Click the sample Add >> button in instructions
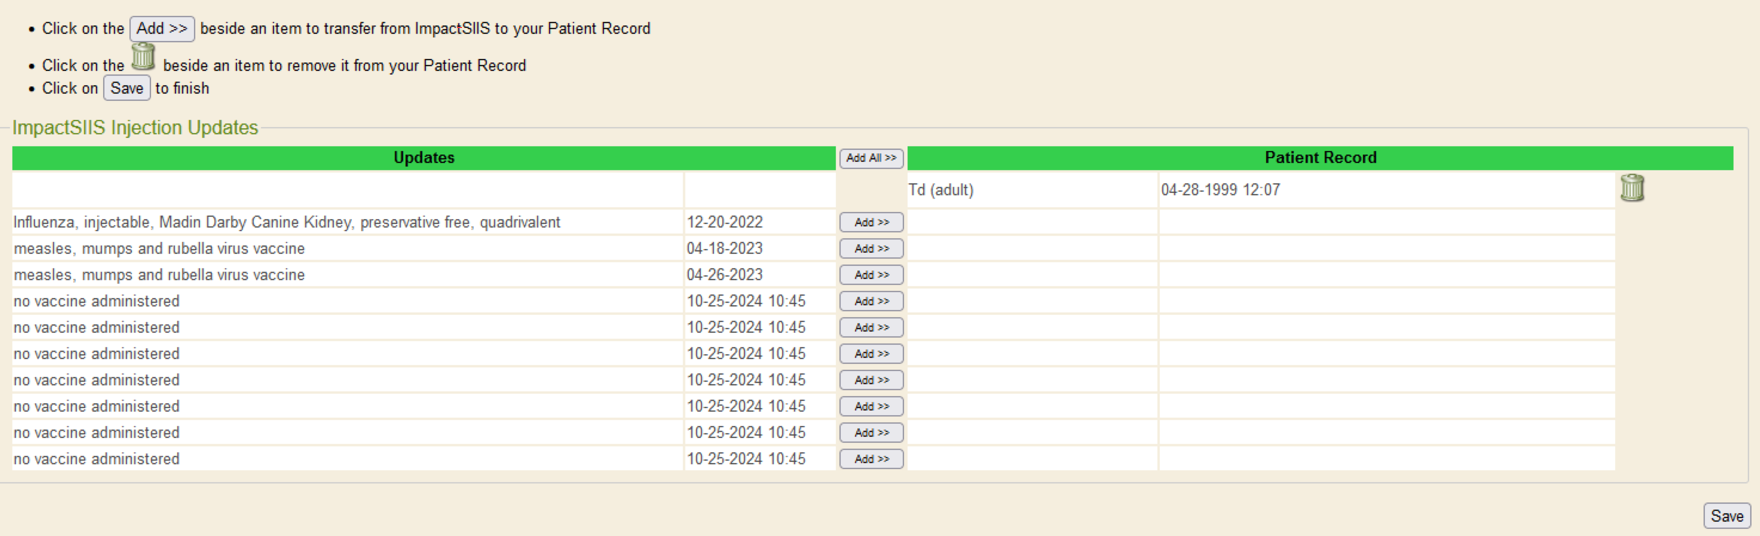 coord(162,29)
